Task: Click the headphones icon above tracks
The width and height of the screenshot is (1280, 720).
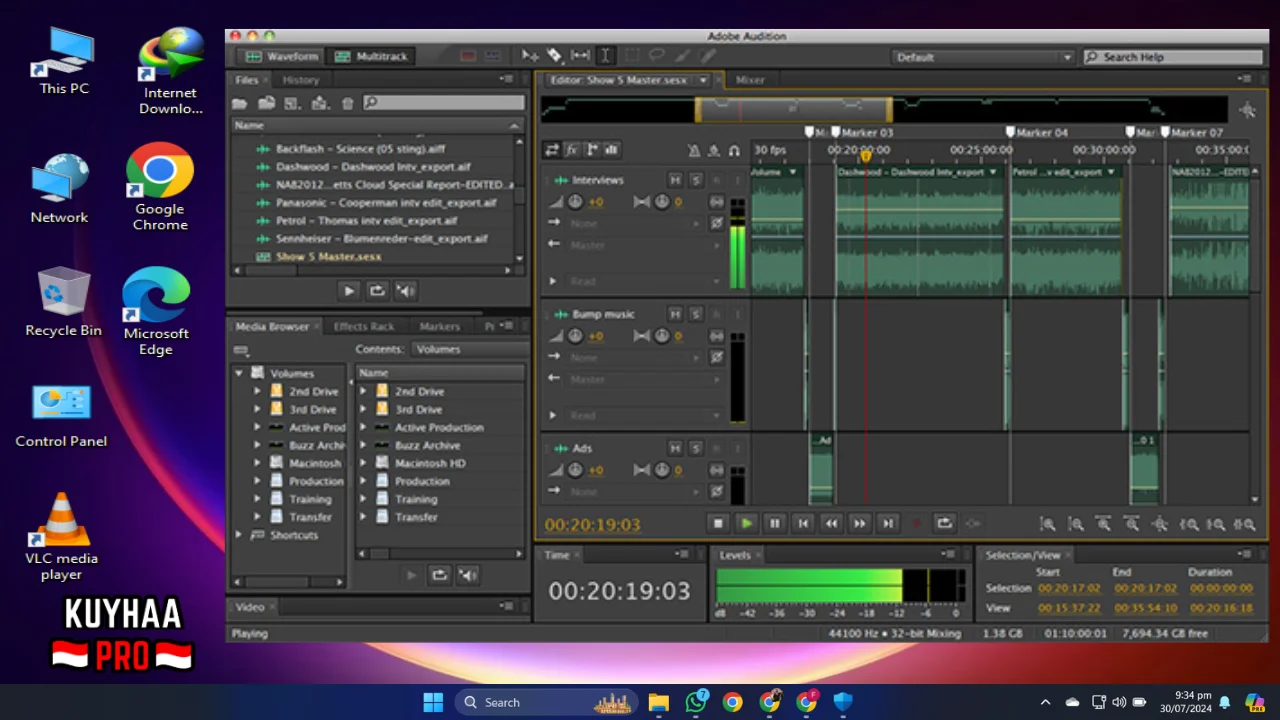Action: click(x=734, y=150)
